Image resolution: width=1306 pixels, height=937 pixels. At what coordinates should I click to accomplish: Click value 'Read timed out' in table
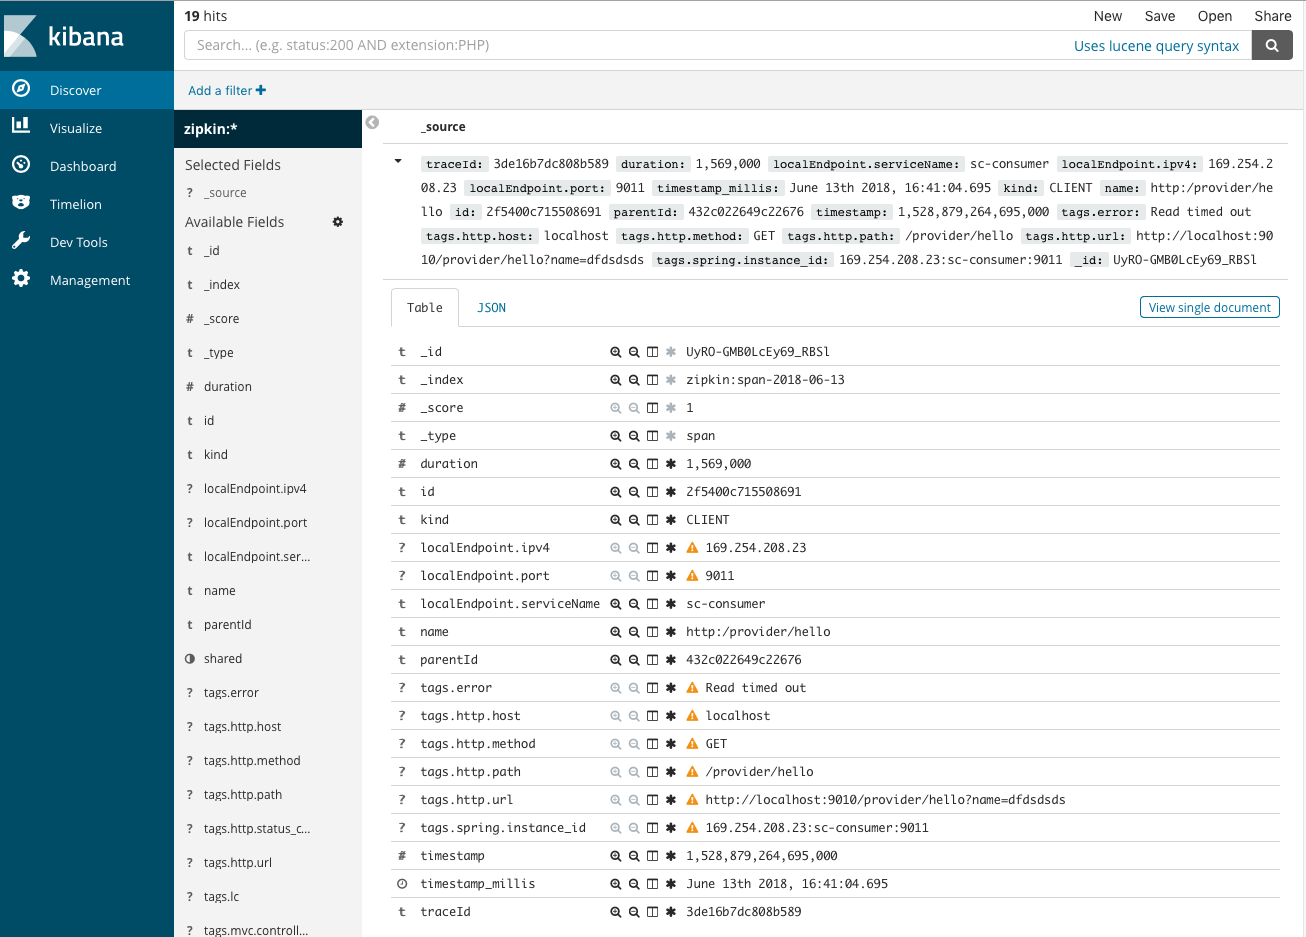tap(755, 688)
